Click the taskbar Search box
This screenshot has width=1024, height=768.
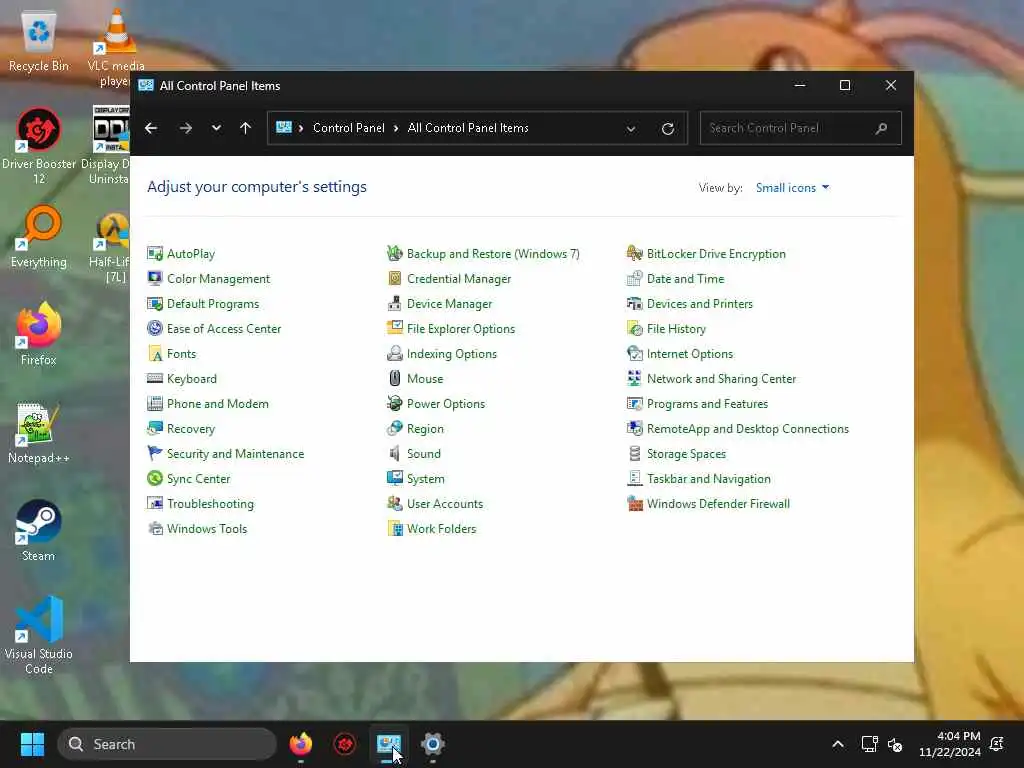(x=167, y=744)
